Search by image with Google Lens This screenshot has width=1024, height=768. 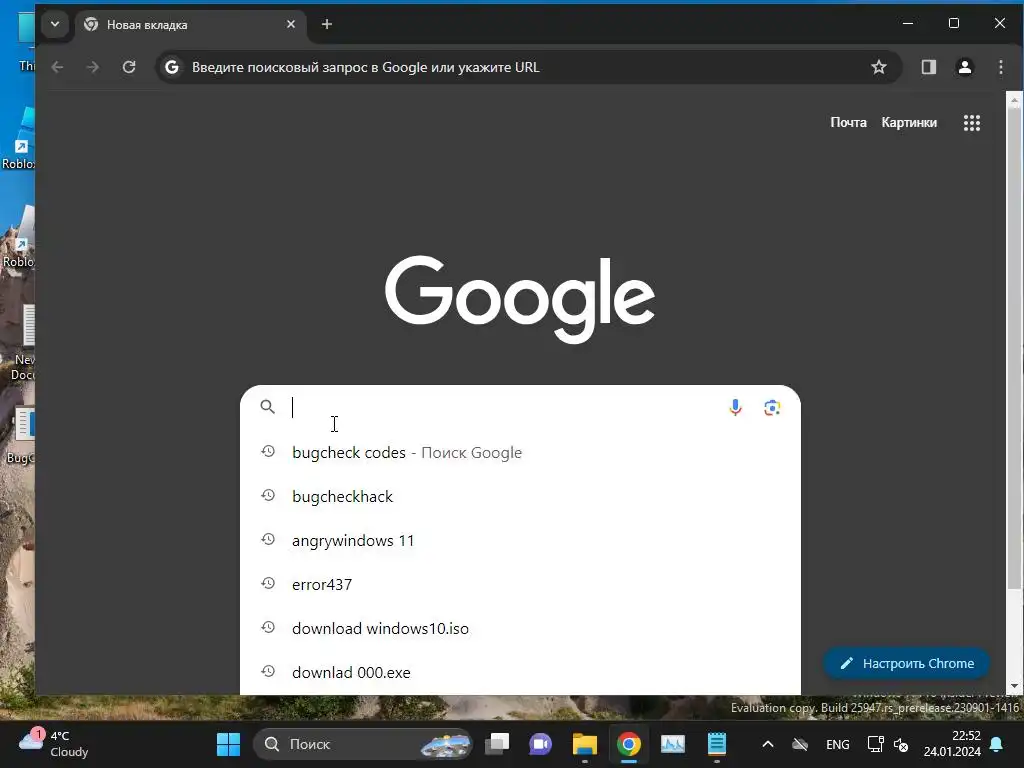[772, 408]
